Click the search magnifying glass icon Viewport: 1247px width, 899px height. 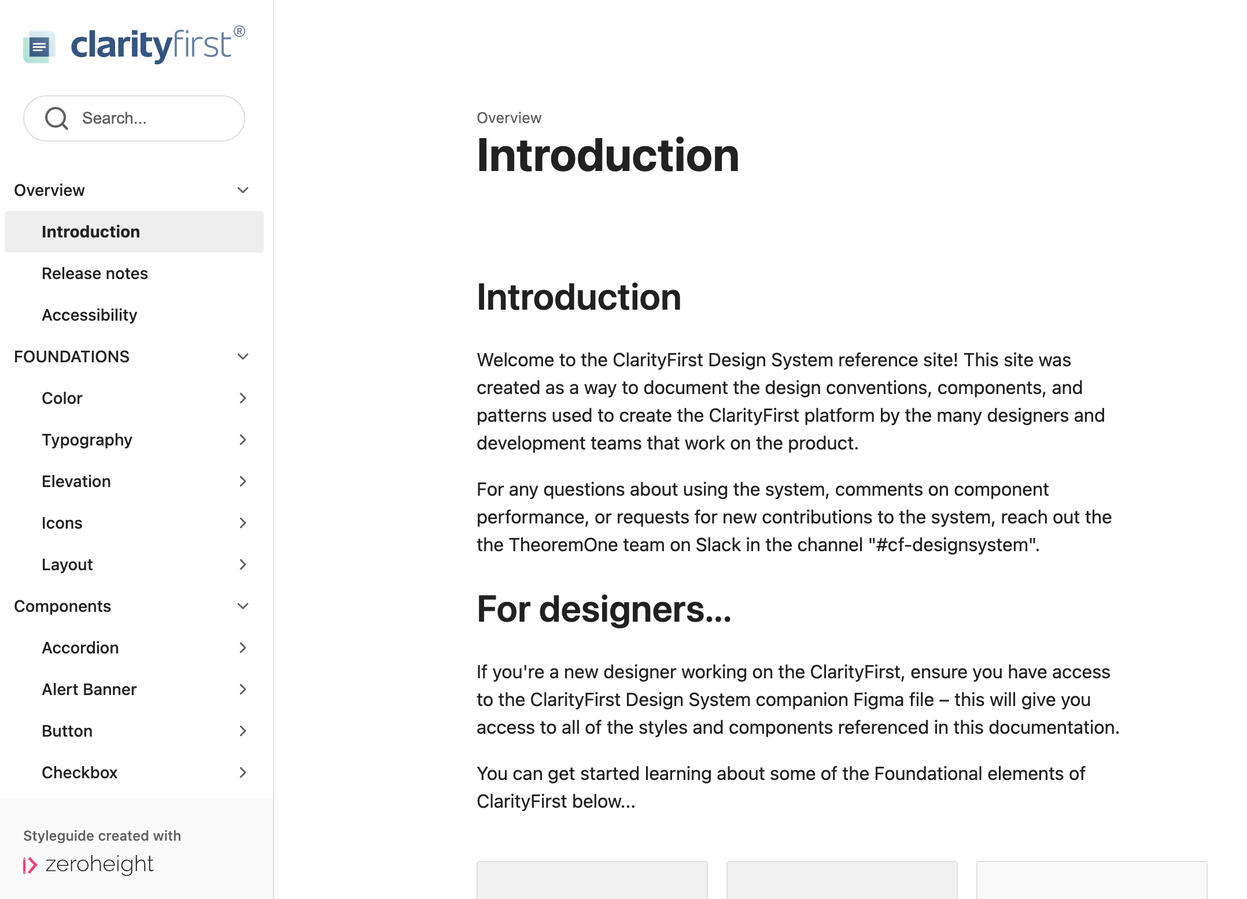click(57, 117)
